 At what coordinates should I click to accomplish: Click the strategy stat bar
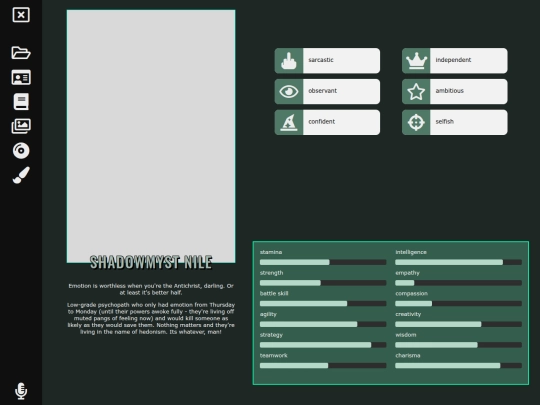(323, 345)
